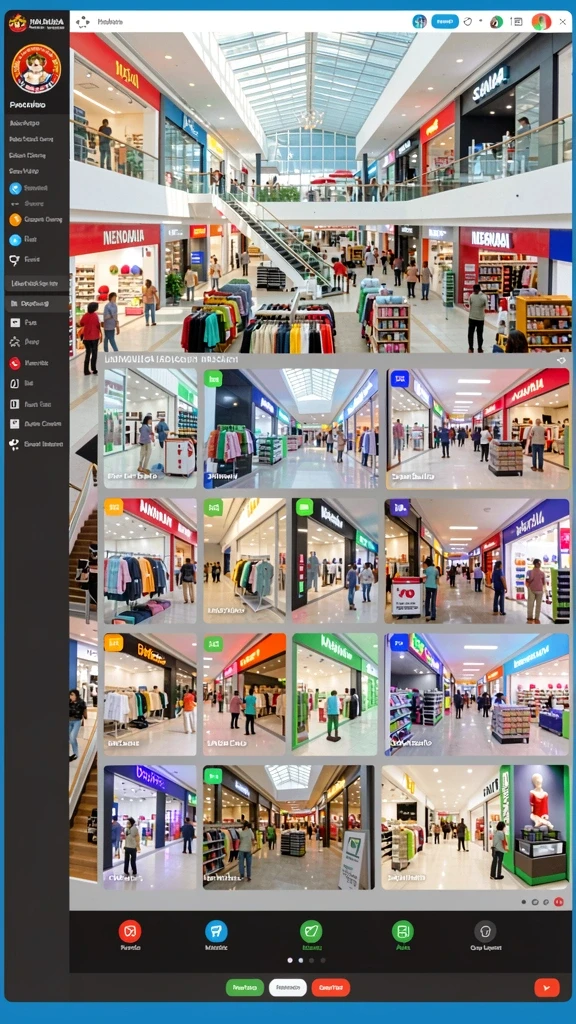Click the dark green round avatar in top bar

[x=496, y=22]
